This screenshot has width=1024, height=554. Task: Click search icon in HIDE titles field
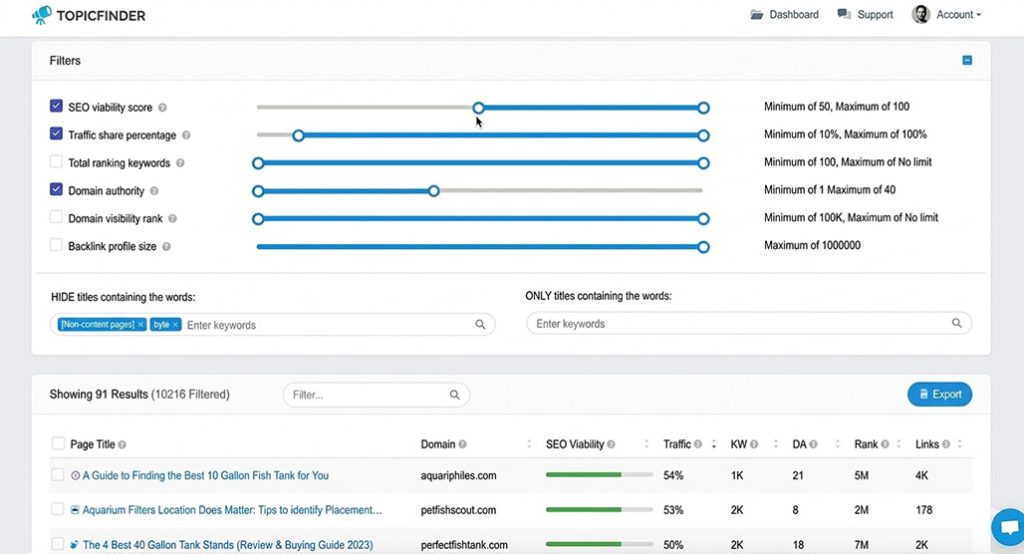pyautogui.click(x=480, y=325)
